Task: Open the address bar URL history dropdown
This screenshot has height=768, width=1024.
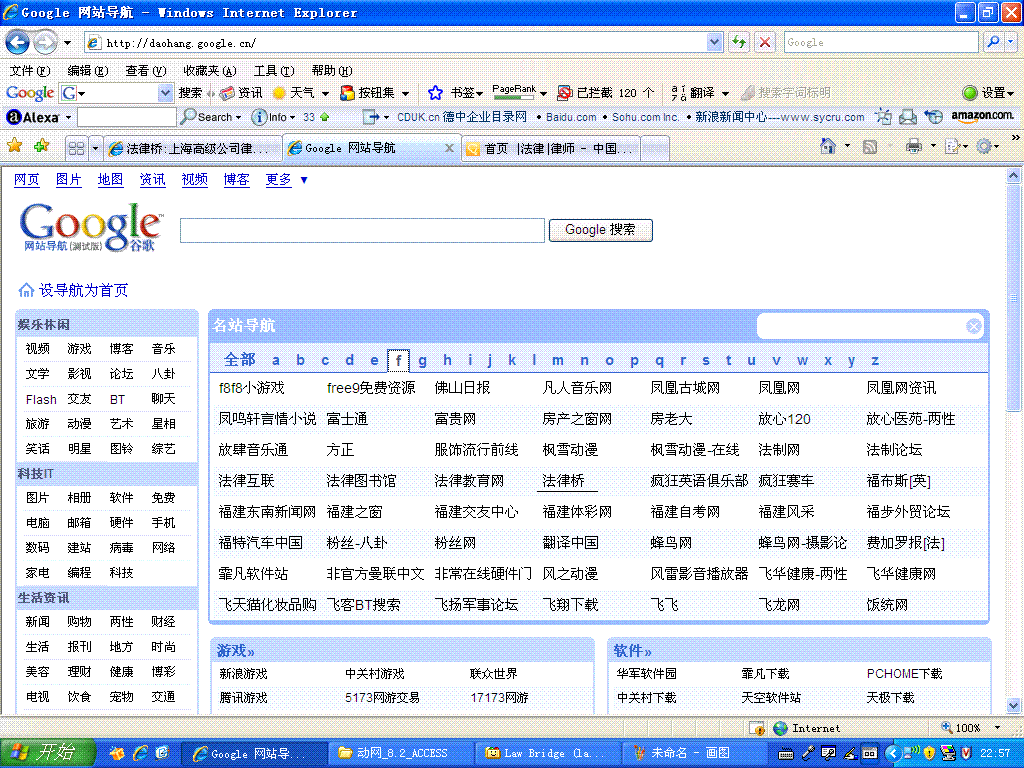Action: coord(714,43)
